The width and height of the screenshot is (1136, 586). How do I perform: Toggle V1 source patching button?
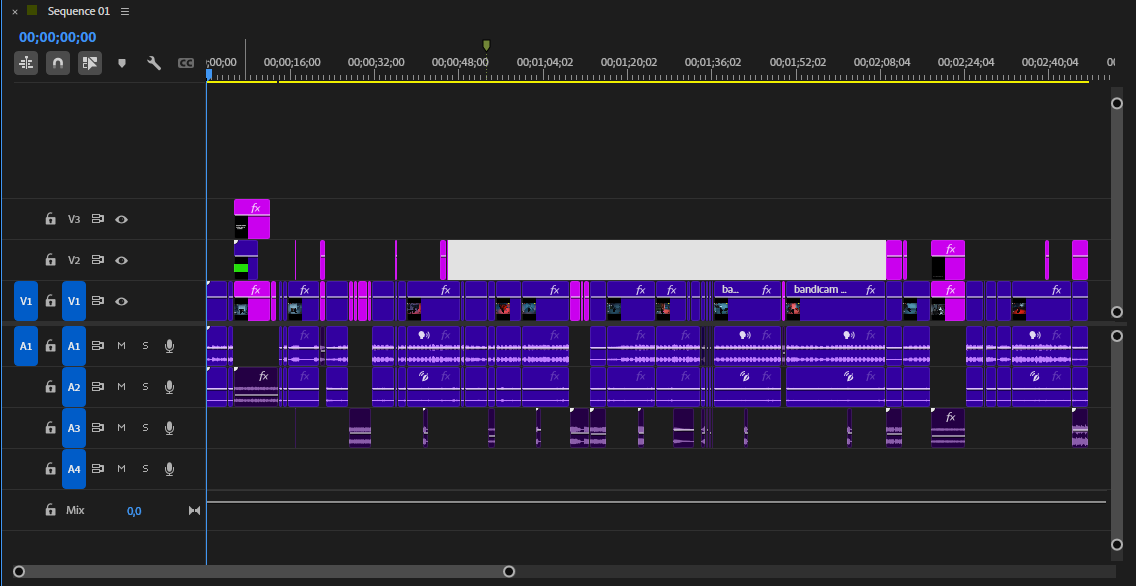pos(26,301)
